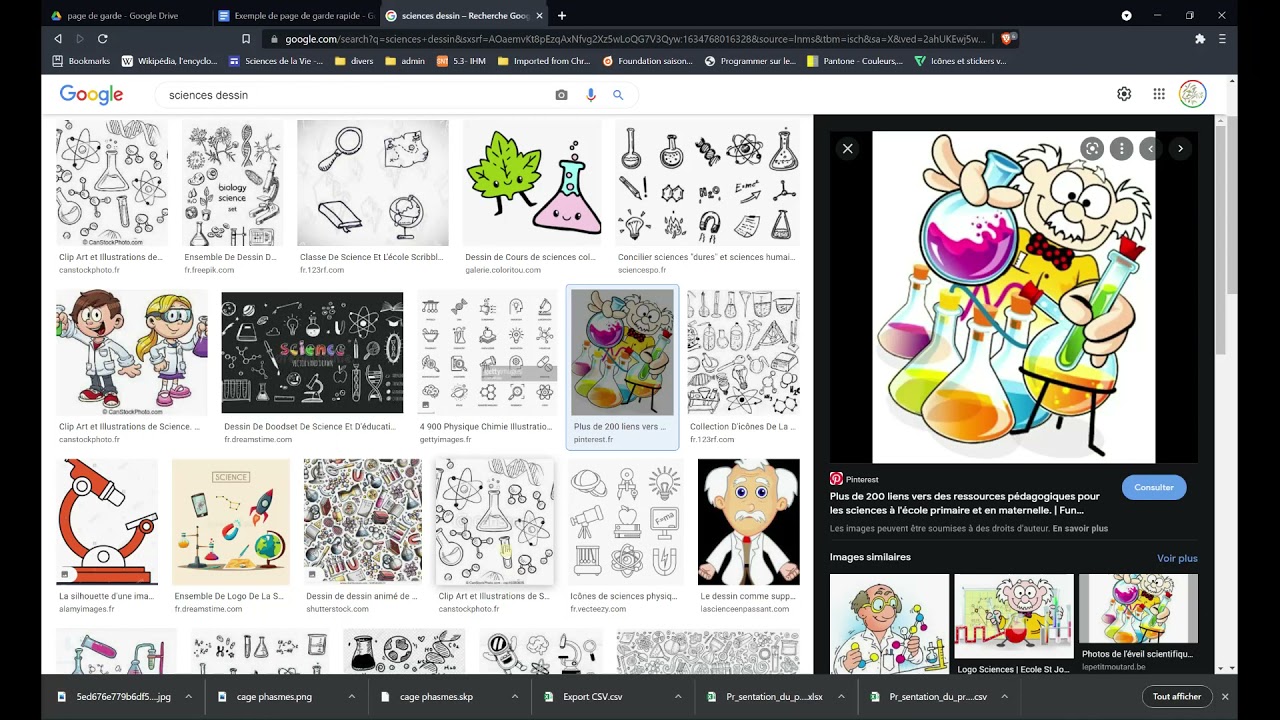Expand options for 5ed676e779b6df5 jpg download

coord(188,696)
